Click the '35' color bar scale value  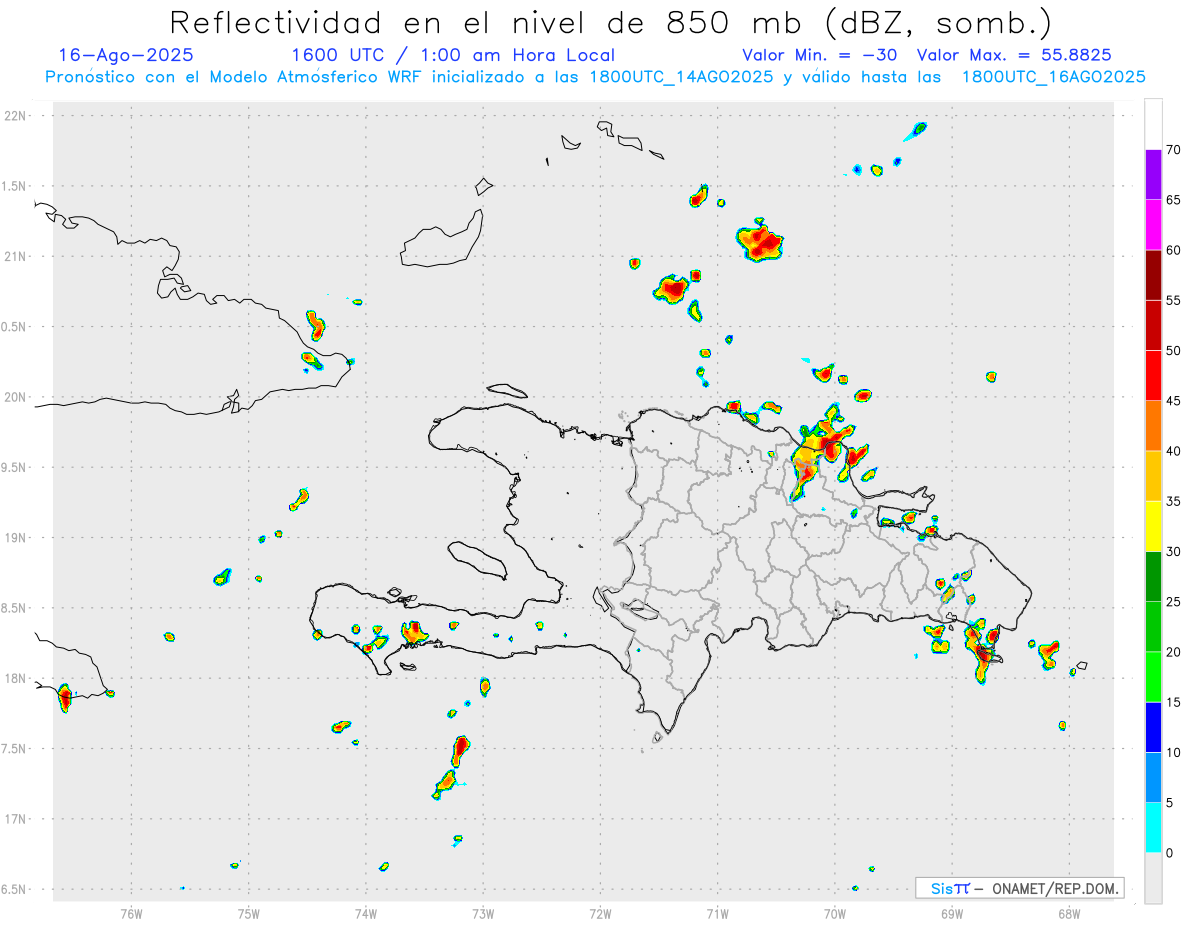(x=1174, y=501)
